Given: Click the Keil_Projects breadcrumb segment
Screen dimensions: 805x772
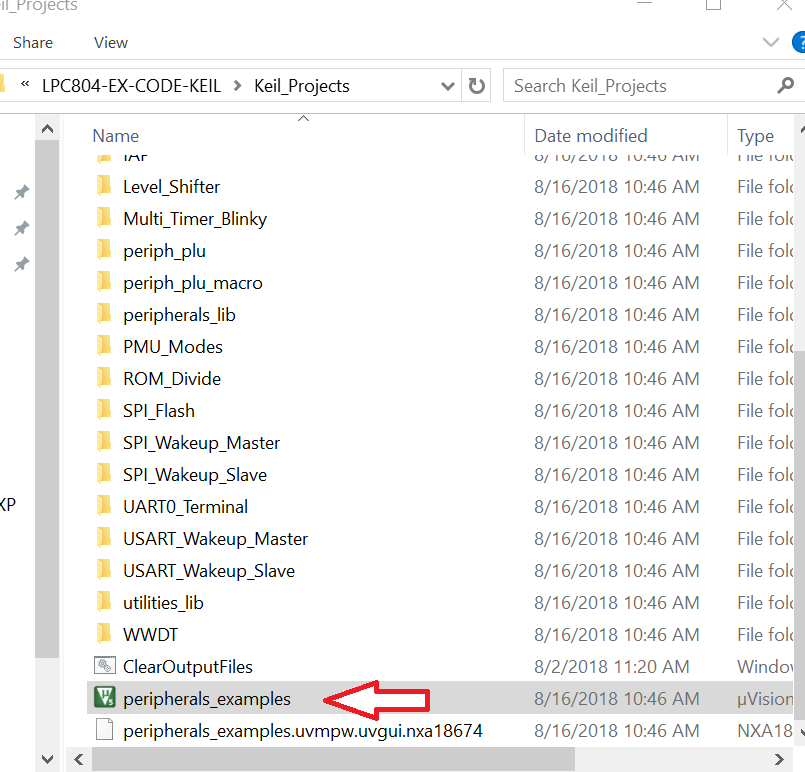Looking at the screenshot, I should 302,86.
